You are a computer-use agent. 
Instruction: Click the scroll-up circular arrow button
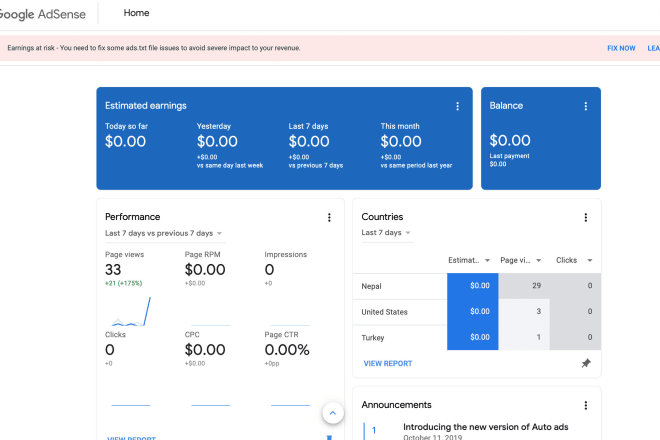pos(333,412)
